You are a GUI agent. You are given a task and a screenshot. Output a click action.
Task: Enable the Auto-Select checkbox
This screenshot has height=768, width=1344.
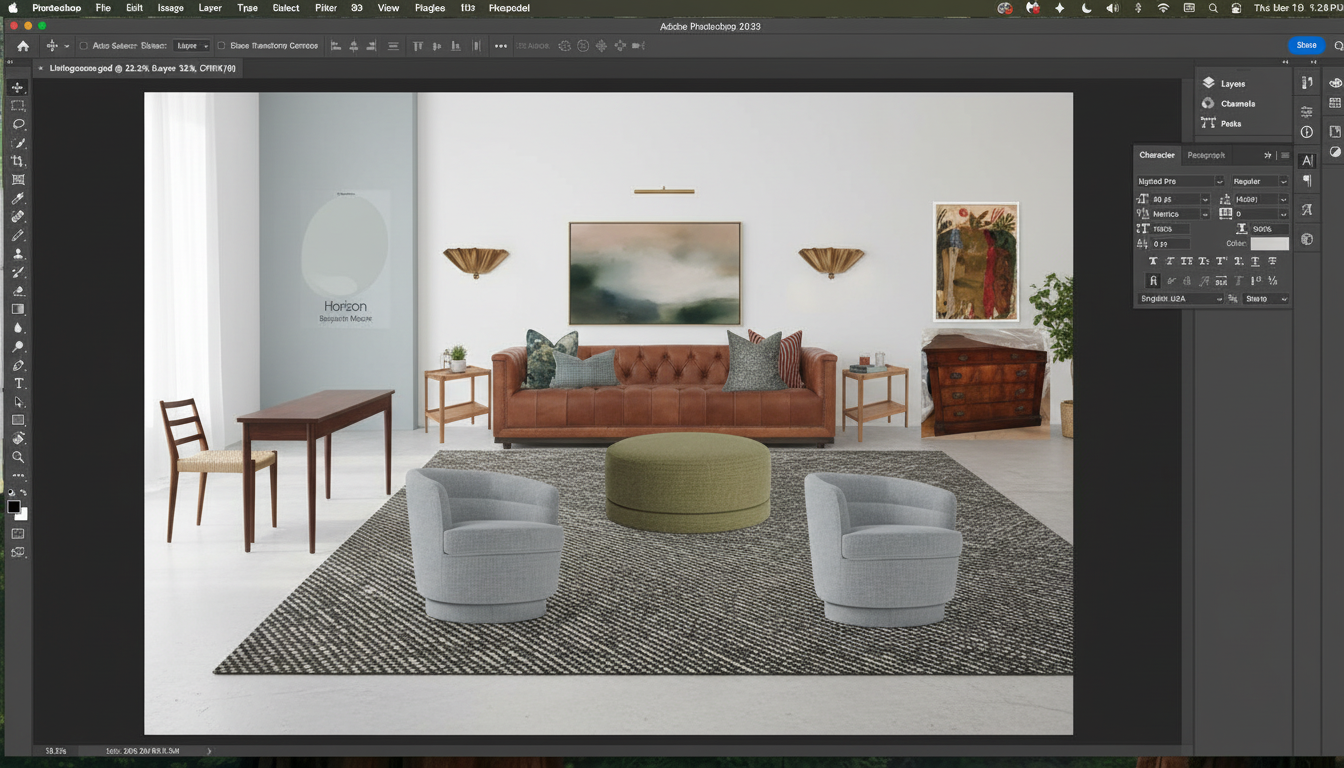point(84,46)
